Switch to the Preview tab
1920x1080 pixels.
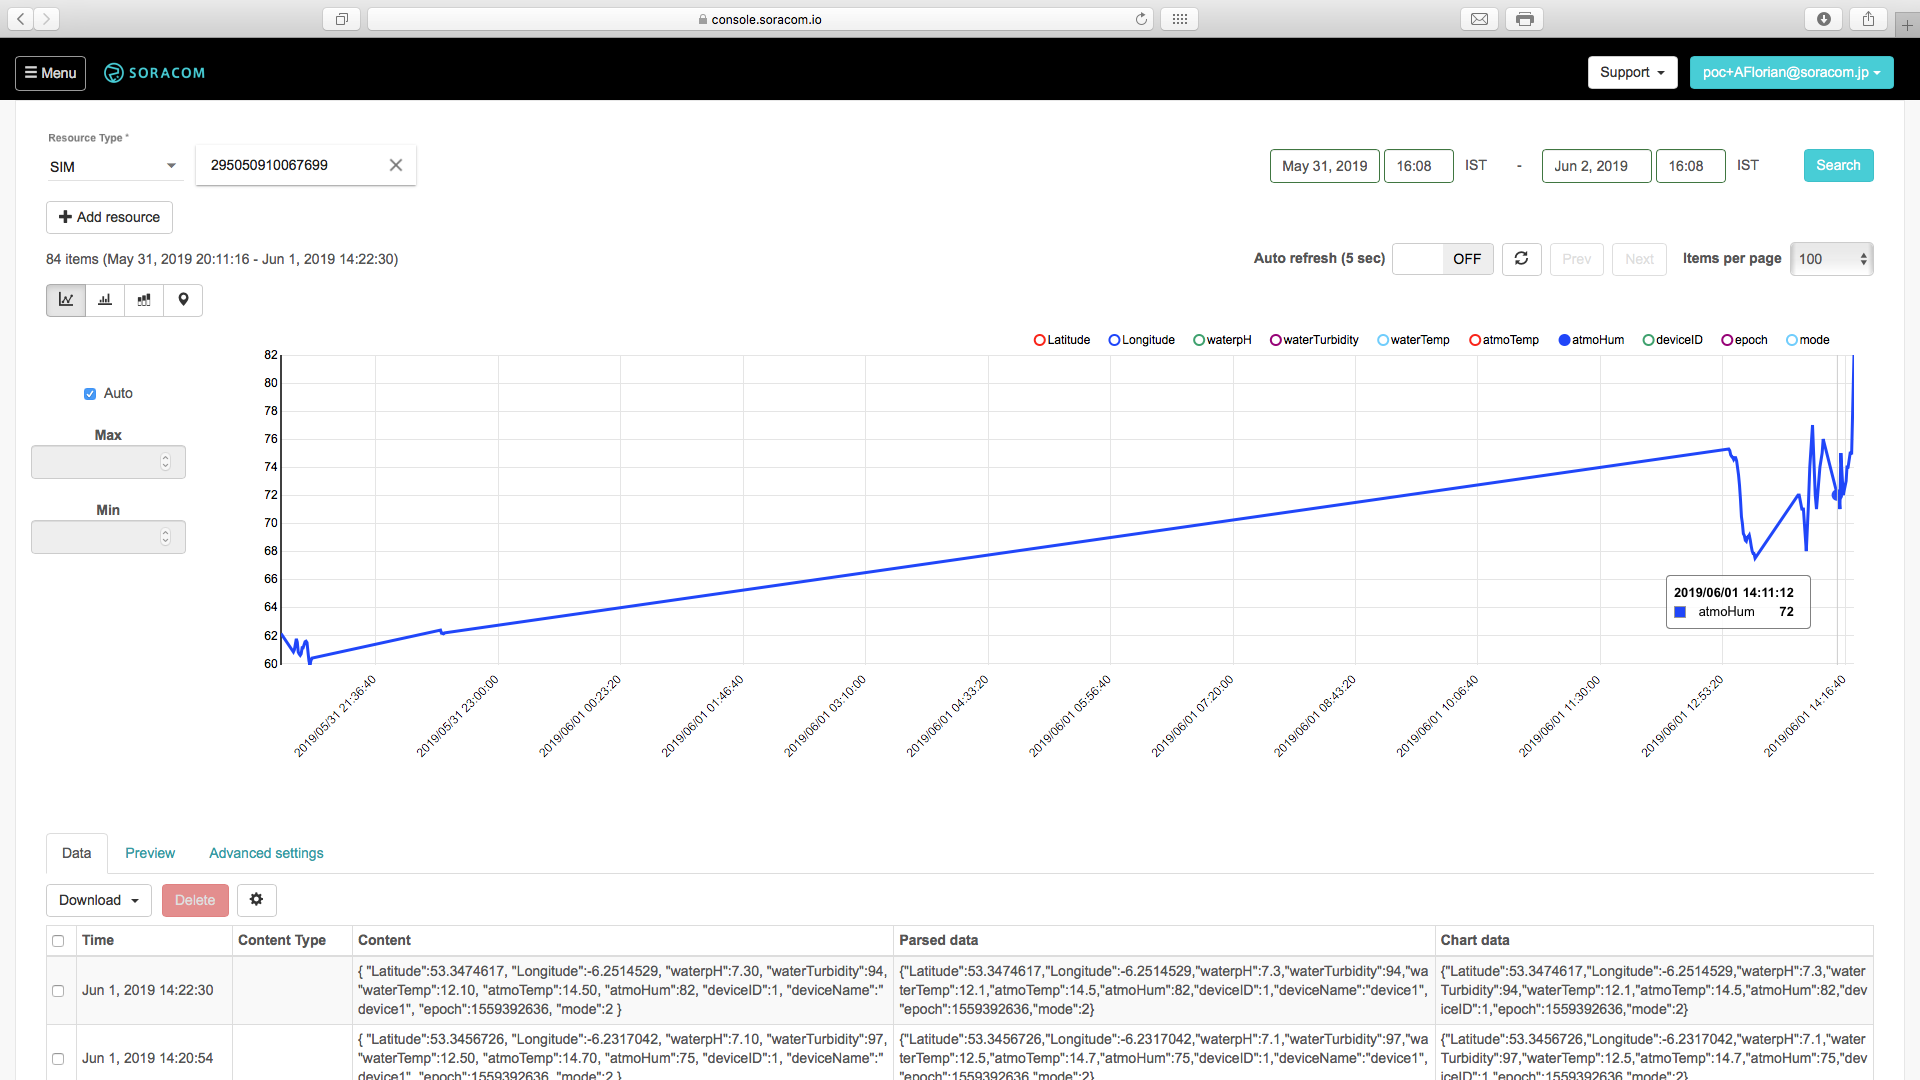tap(150, 853)
